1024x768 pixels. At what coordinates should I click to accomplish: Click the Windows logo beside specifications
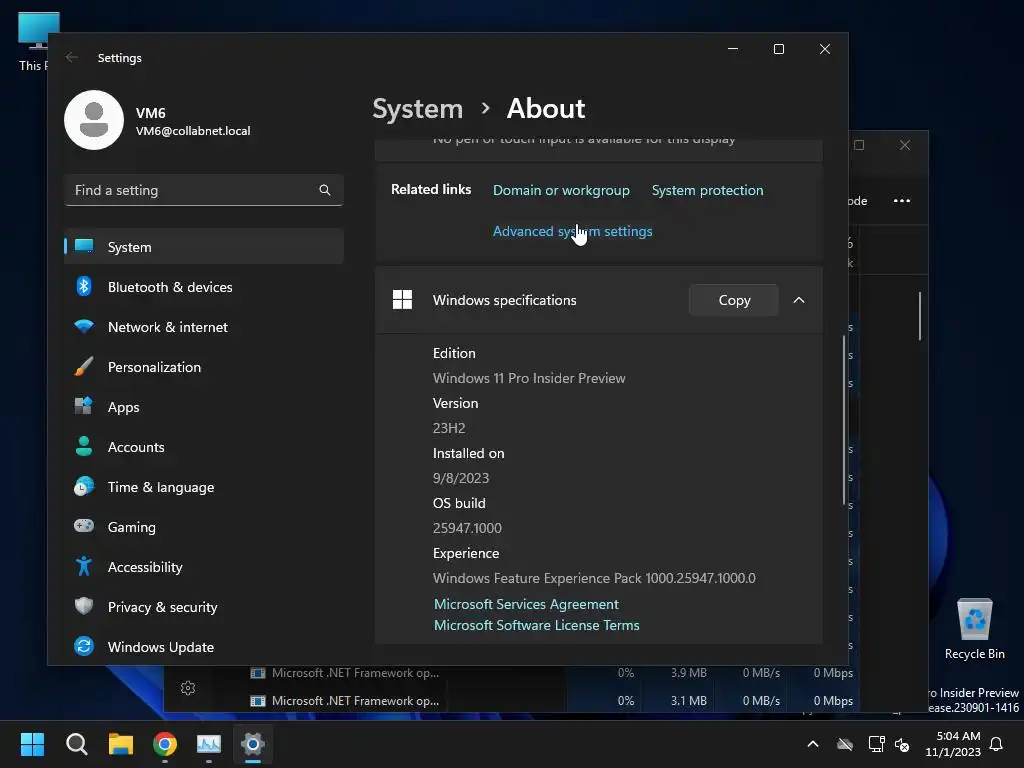point(402,300)
